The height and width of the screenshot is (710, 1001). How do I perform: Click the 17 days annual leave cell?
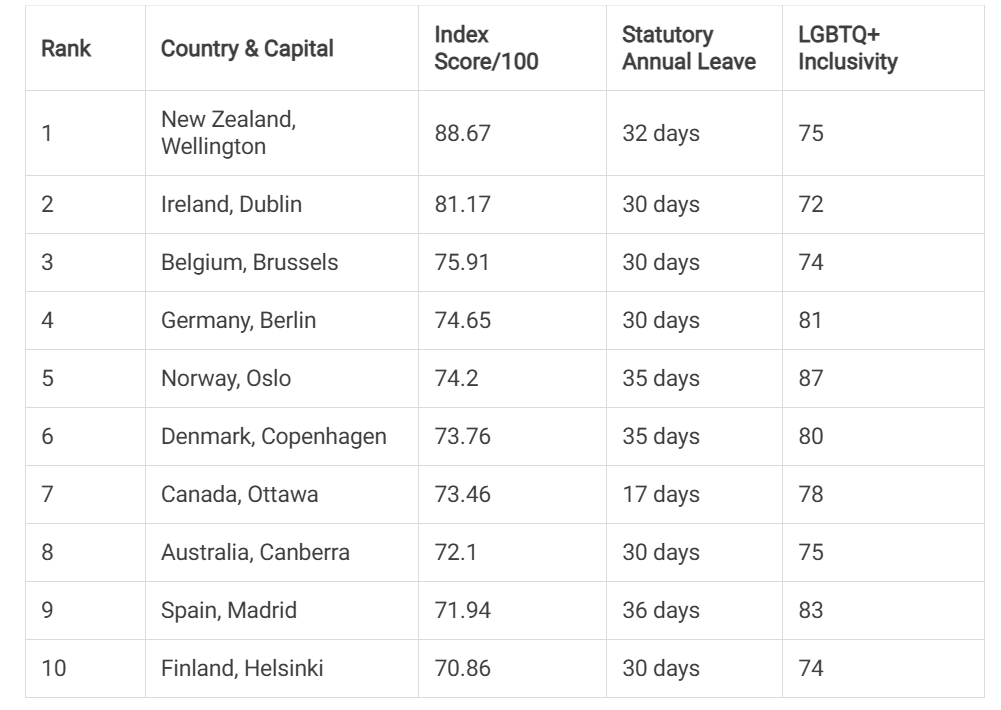[661, 495]
